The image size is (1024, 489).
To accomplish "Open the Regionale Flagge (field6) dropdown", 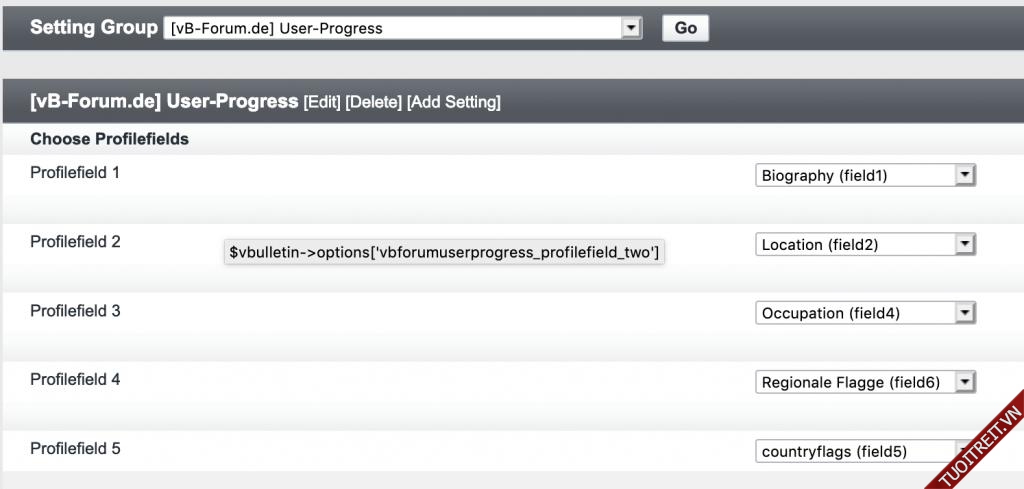I will [x=865, y=382].
